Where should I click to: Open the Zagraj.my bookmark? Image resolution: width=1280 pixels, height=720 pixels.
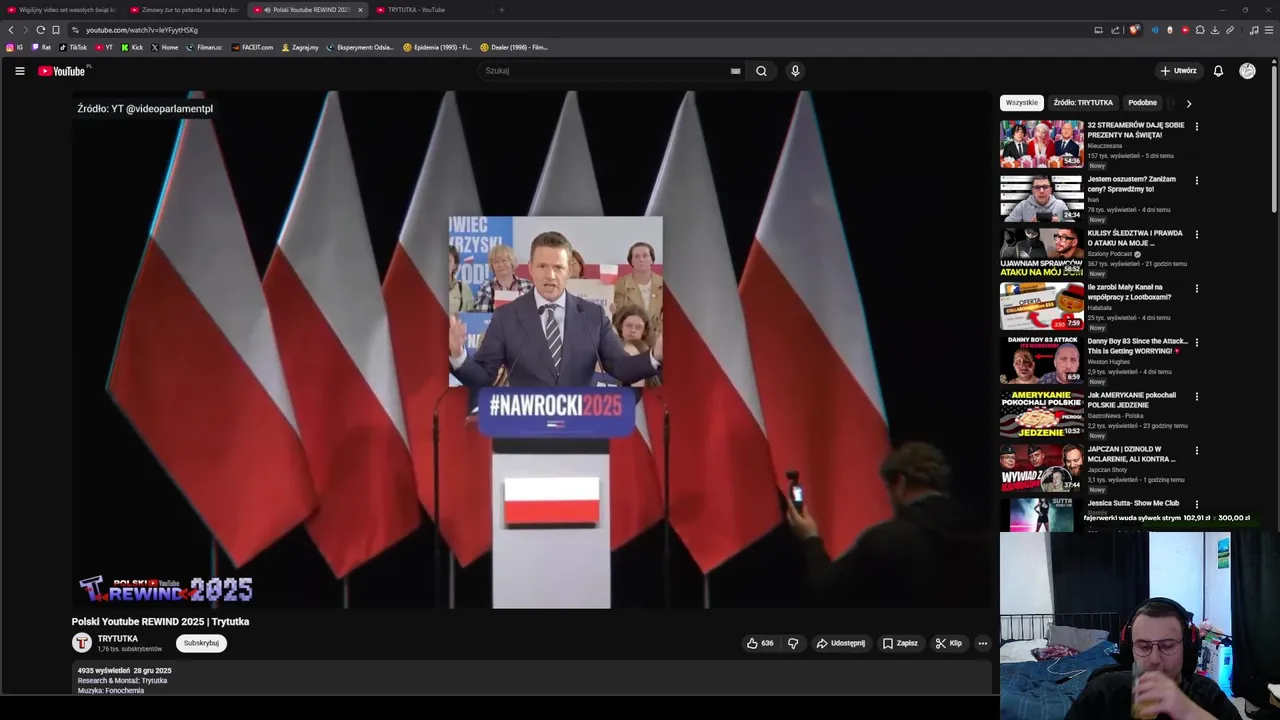[300, 47]
